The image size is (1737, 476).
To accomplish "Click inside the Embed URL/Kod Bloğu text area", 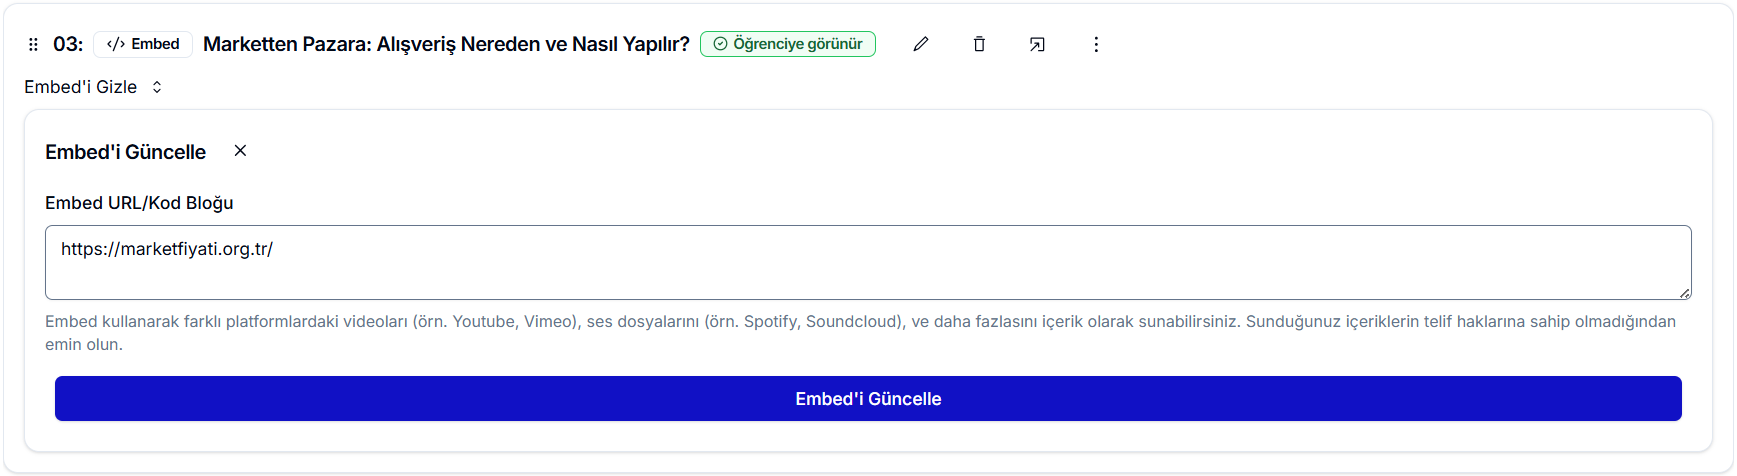I will (x=868, y=262).
